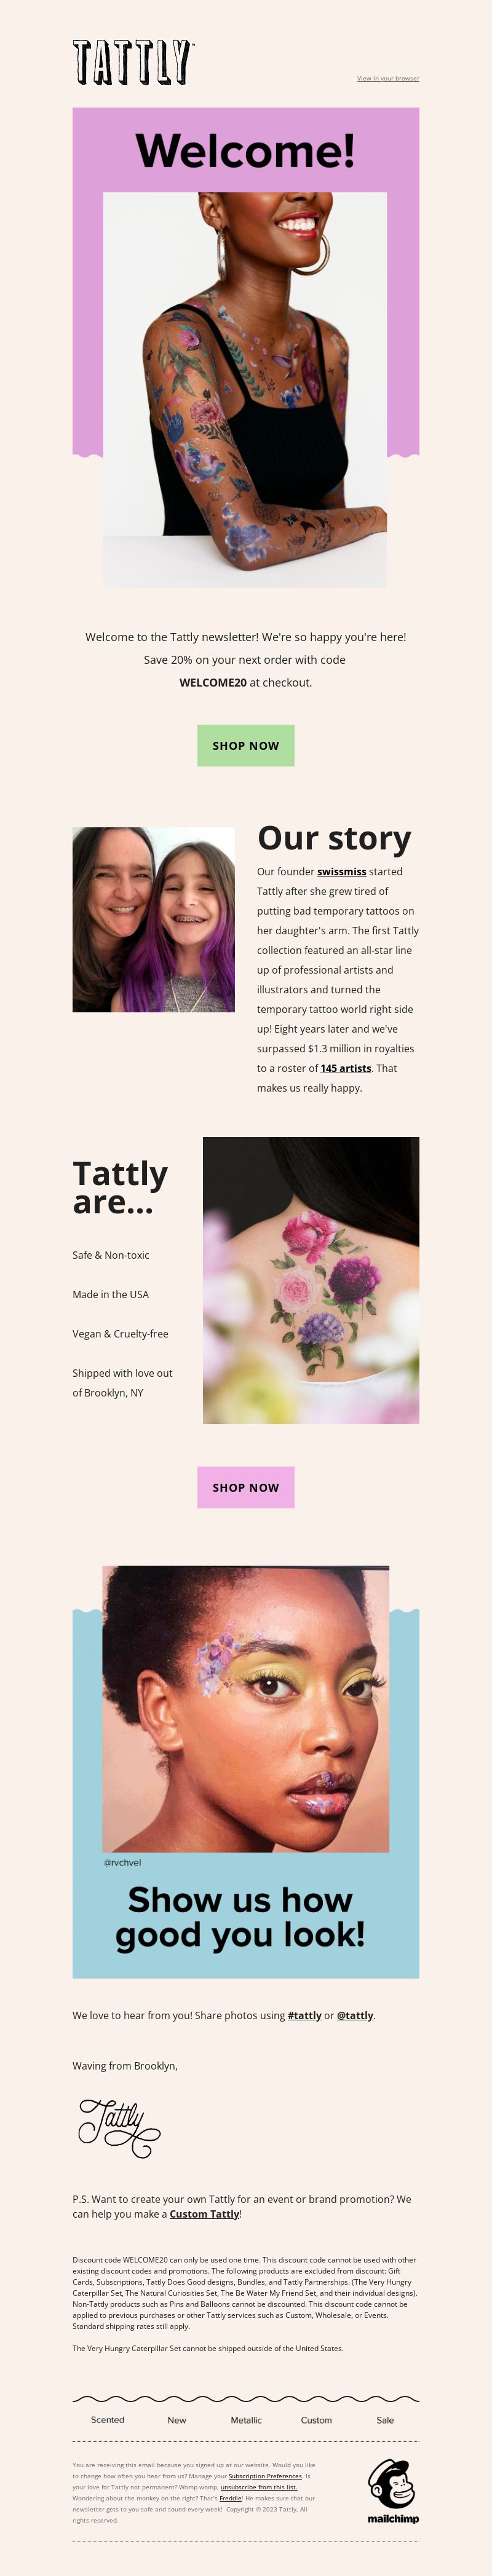492x2576 pixels.
Task: Open the @tattly profile link
Action: tap(355, 2015)
